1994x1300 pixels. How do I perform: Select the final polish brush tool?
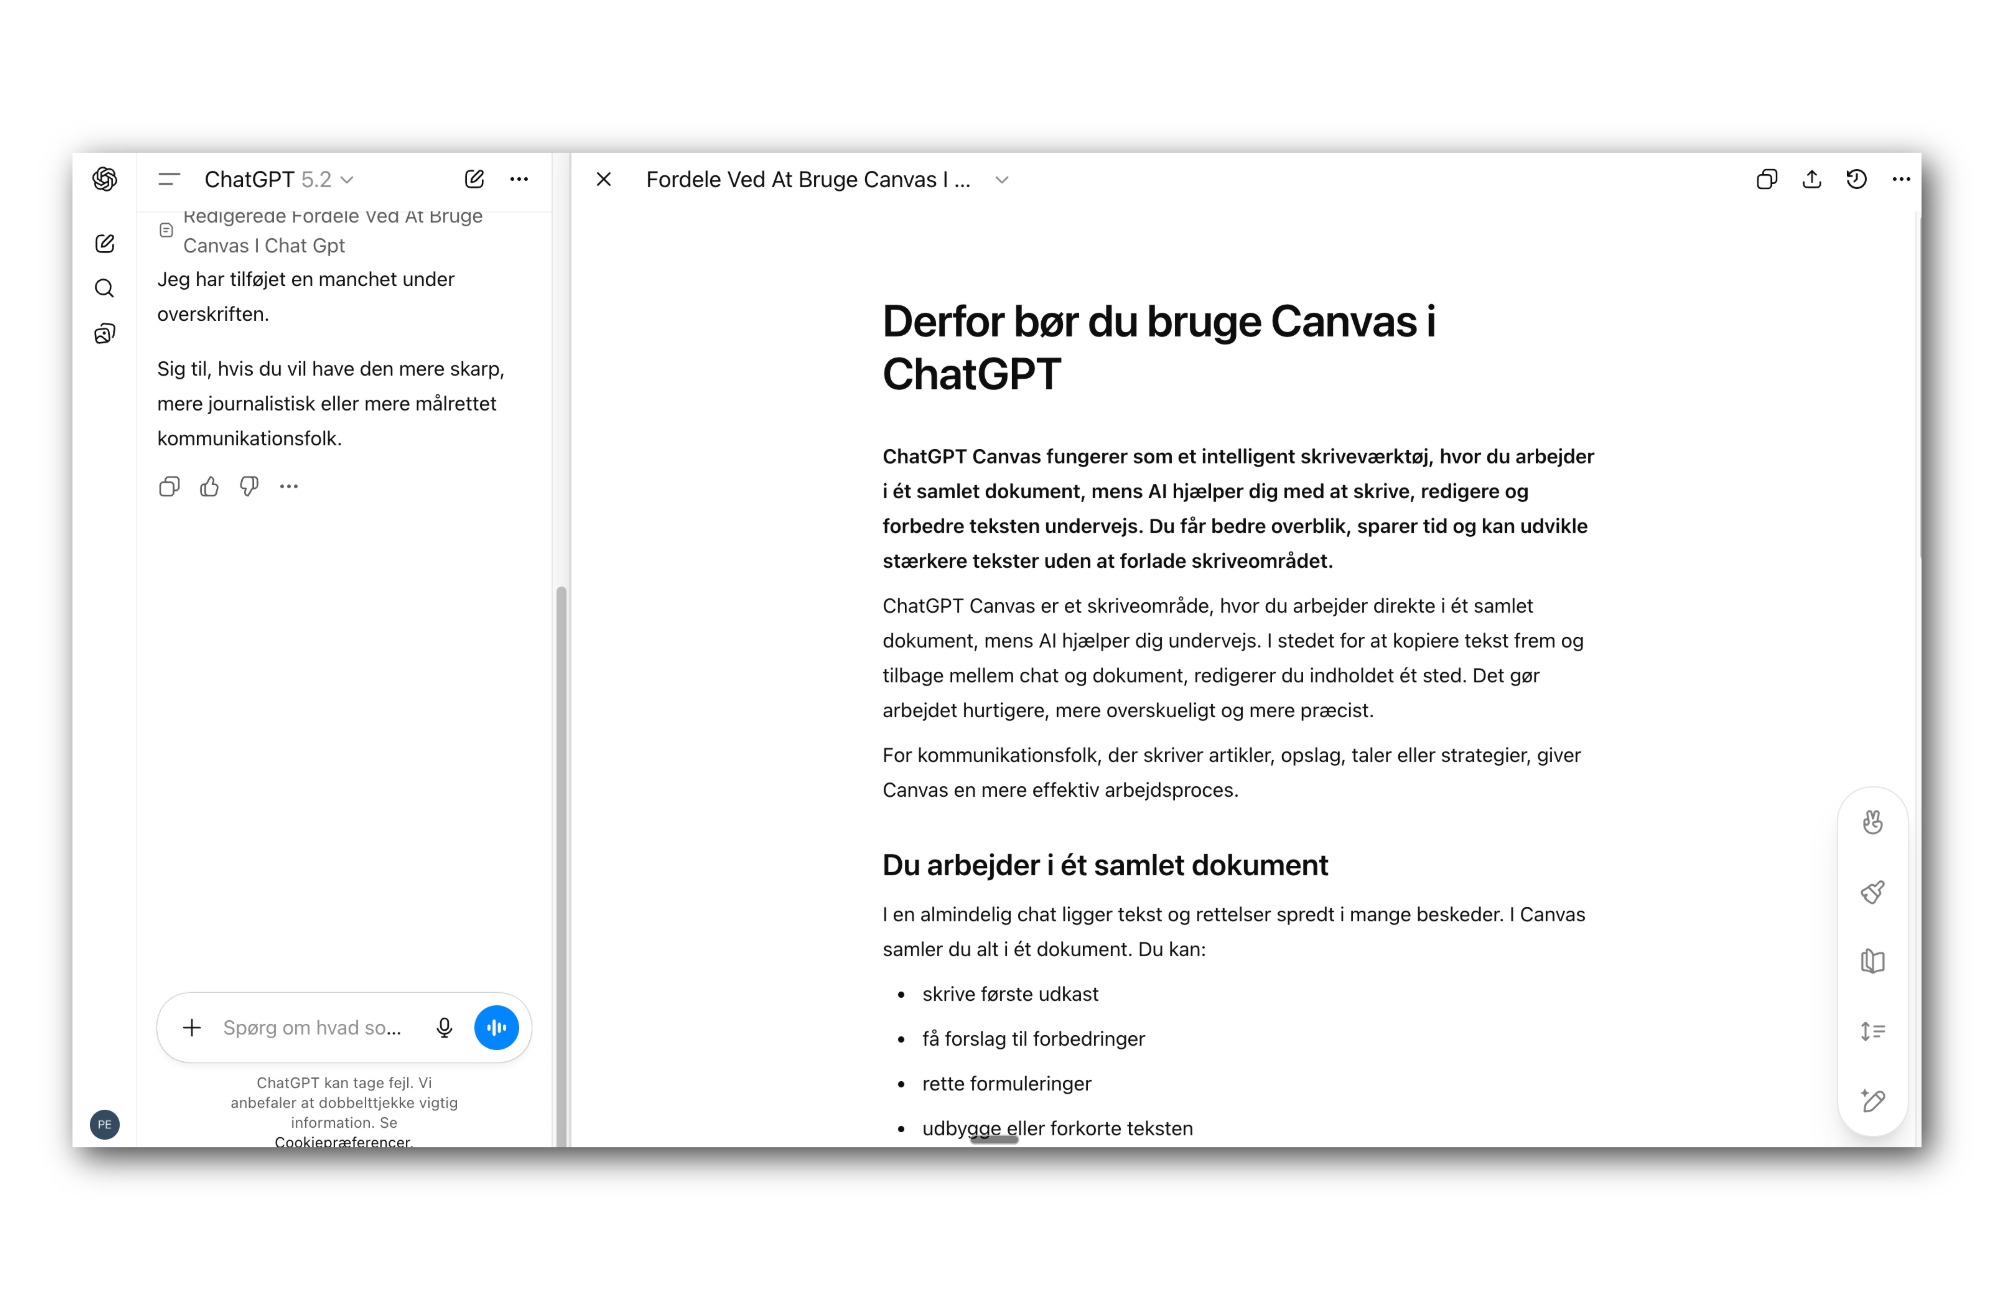[1872, 892]
